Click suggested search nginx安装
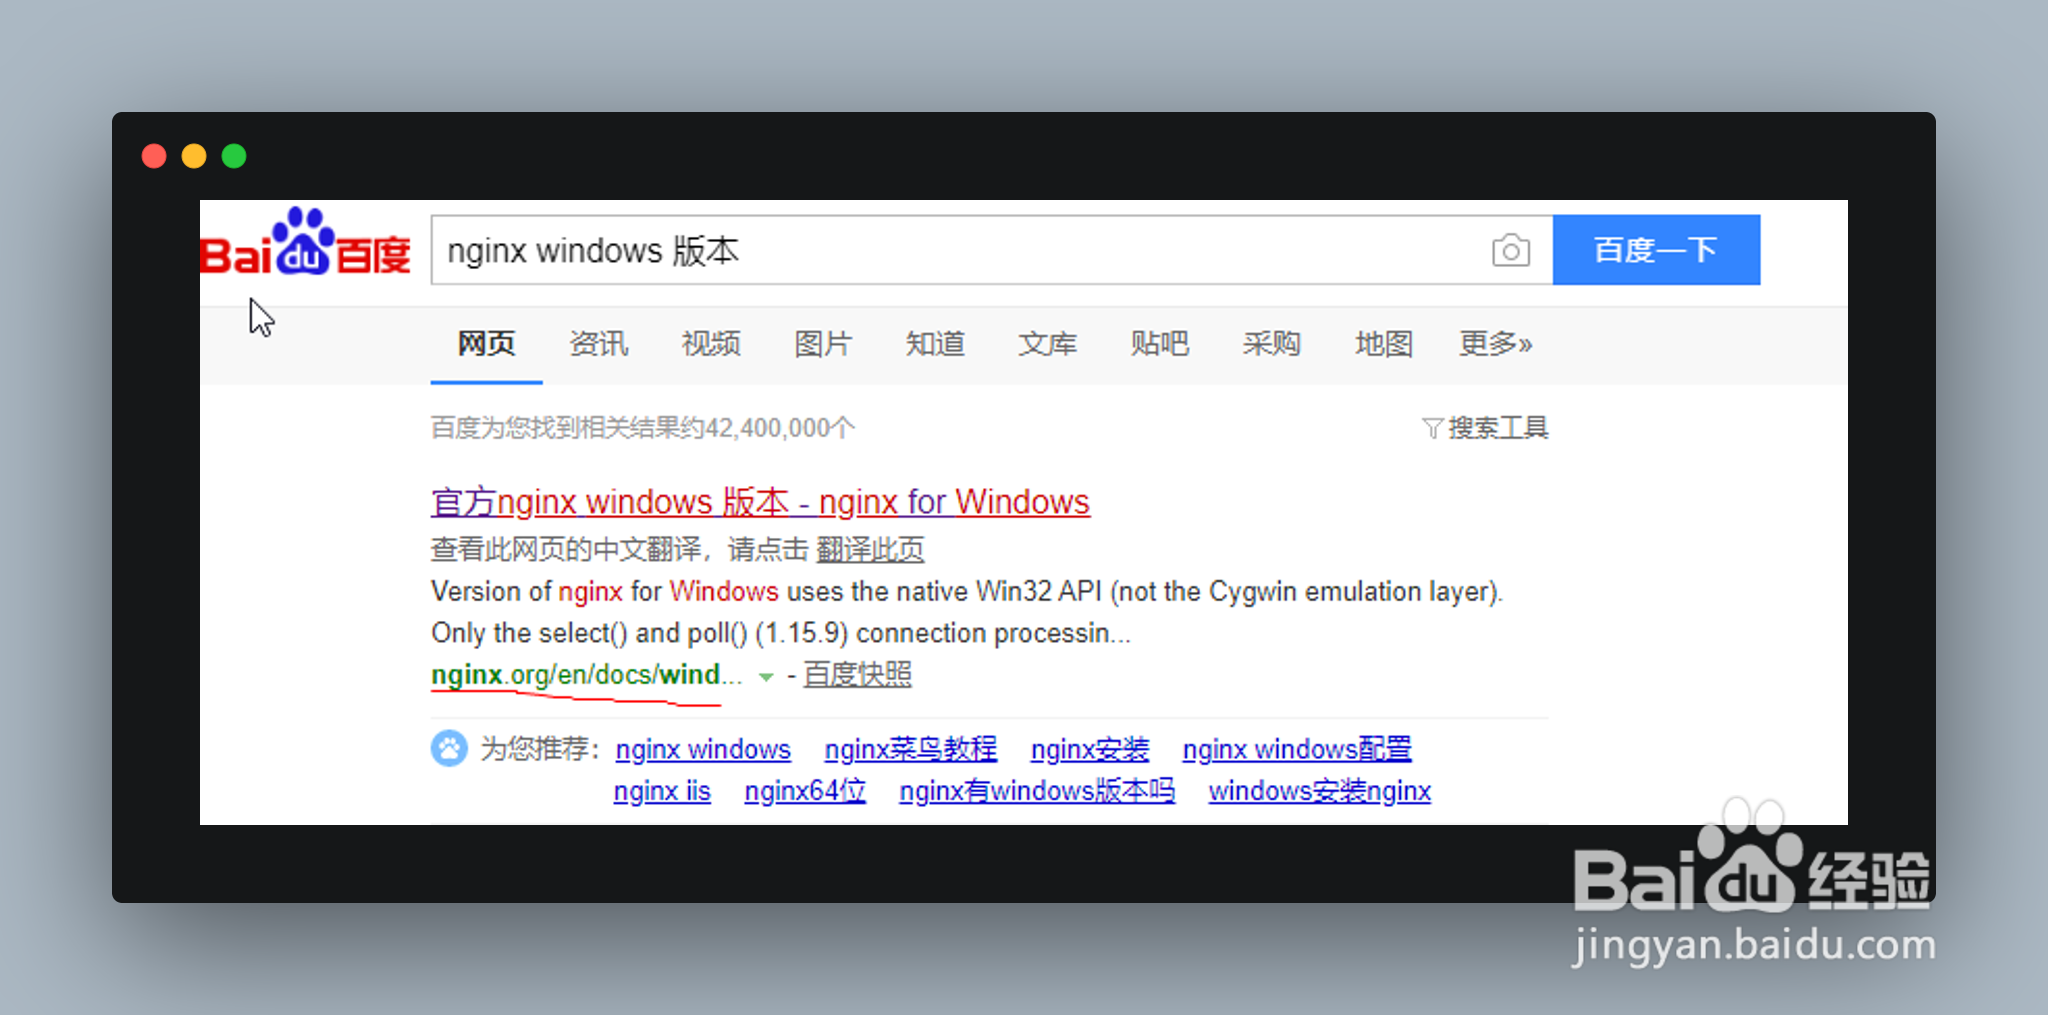2048x1015 pixels. (1090, 749)
